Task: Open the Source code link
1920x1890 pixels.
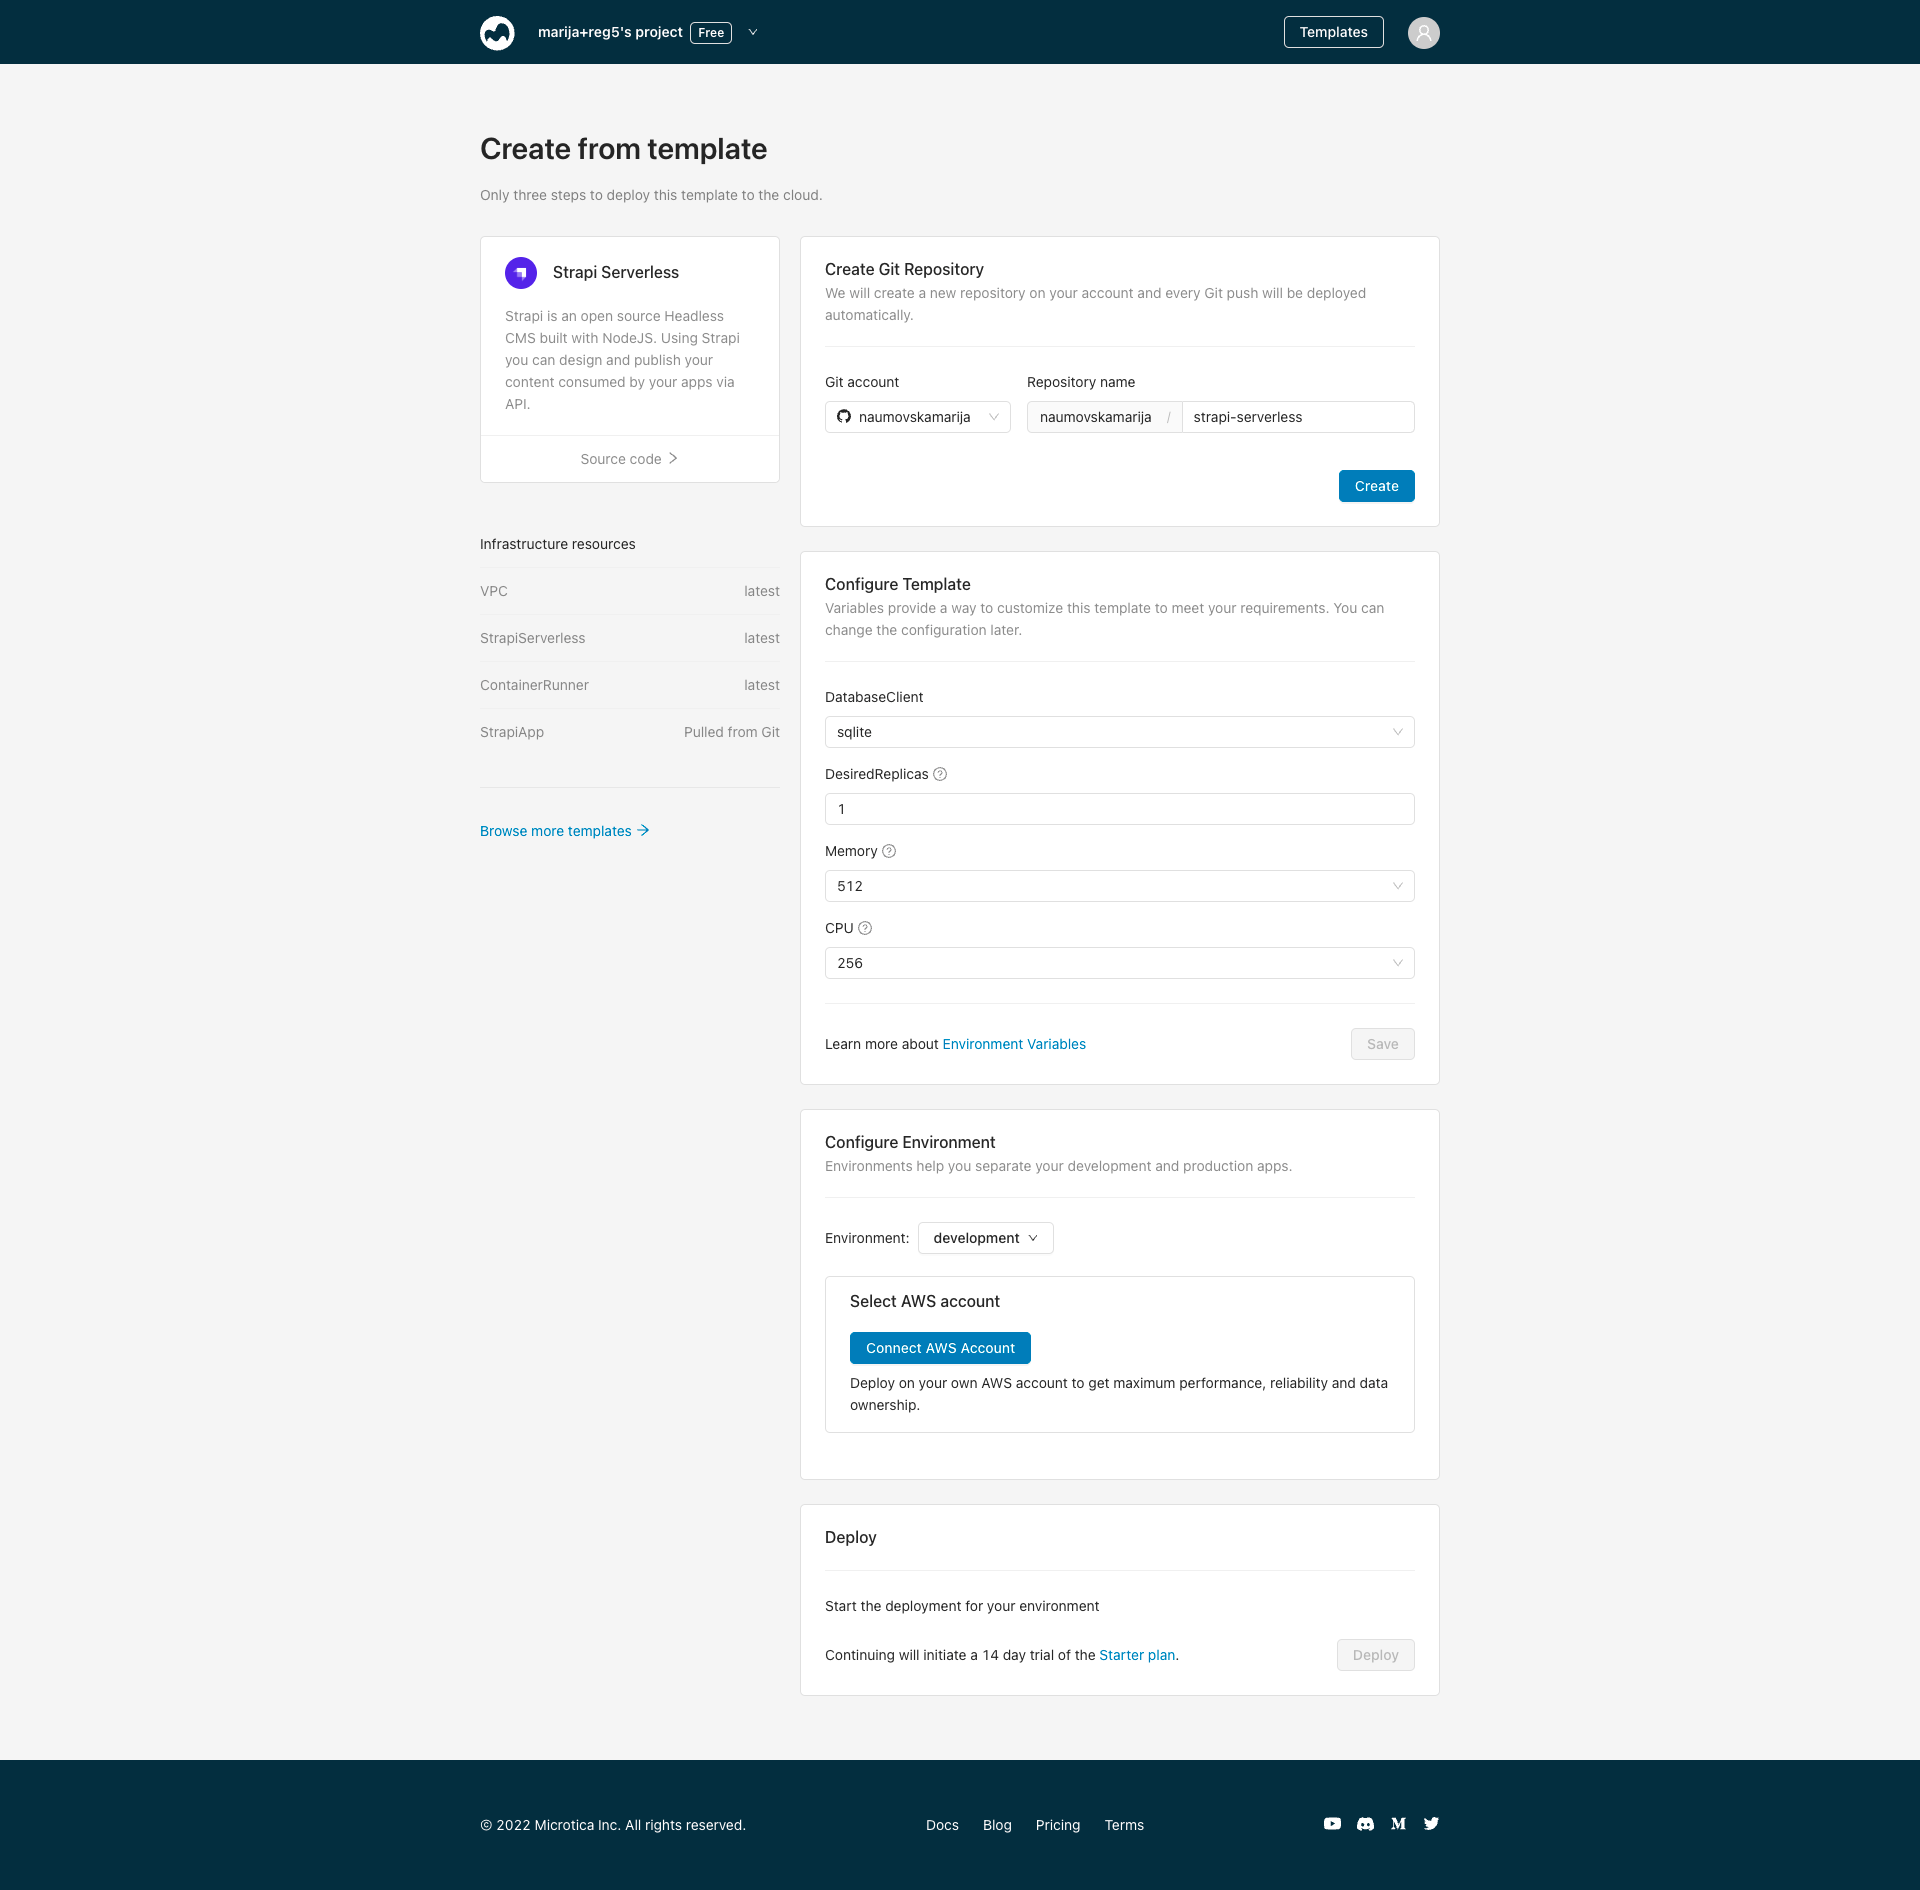Action: click(x=629, y=459)
